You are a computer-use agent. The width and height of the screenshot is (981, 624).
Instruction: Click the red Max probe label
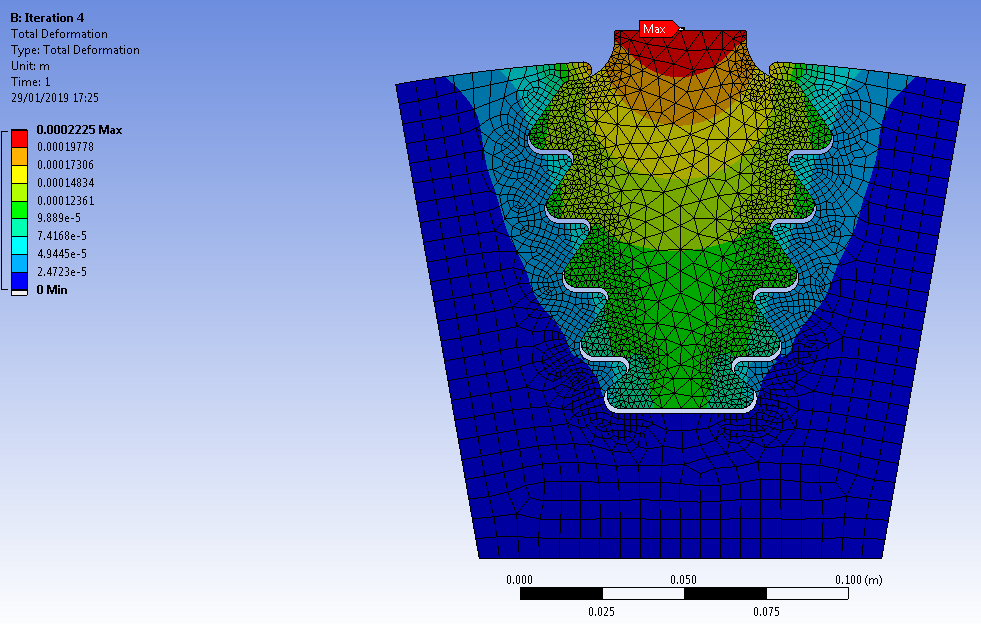coord(658,29)
